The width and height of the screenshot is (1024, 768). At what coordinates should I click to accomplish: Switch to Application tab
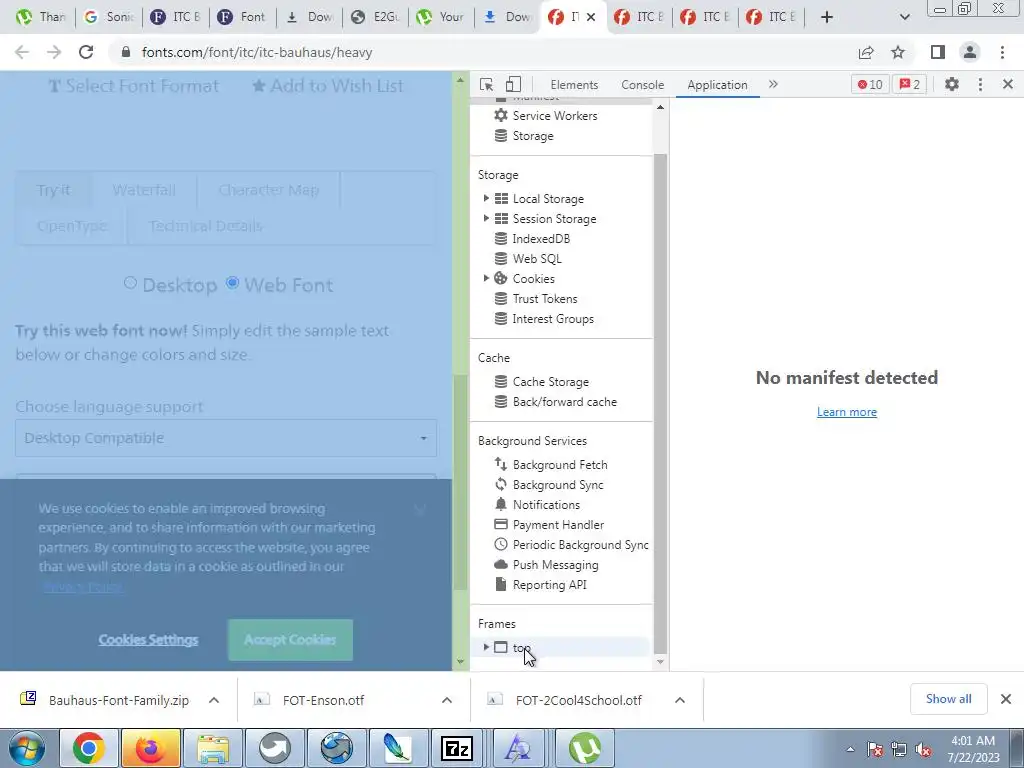tap(717, 85)
